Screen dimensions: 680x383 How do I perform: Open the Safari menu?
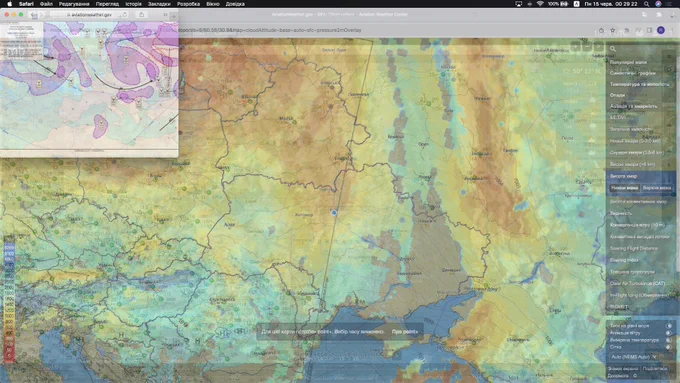click(x=26, y=4)
